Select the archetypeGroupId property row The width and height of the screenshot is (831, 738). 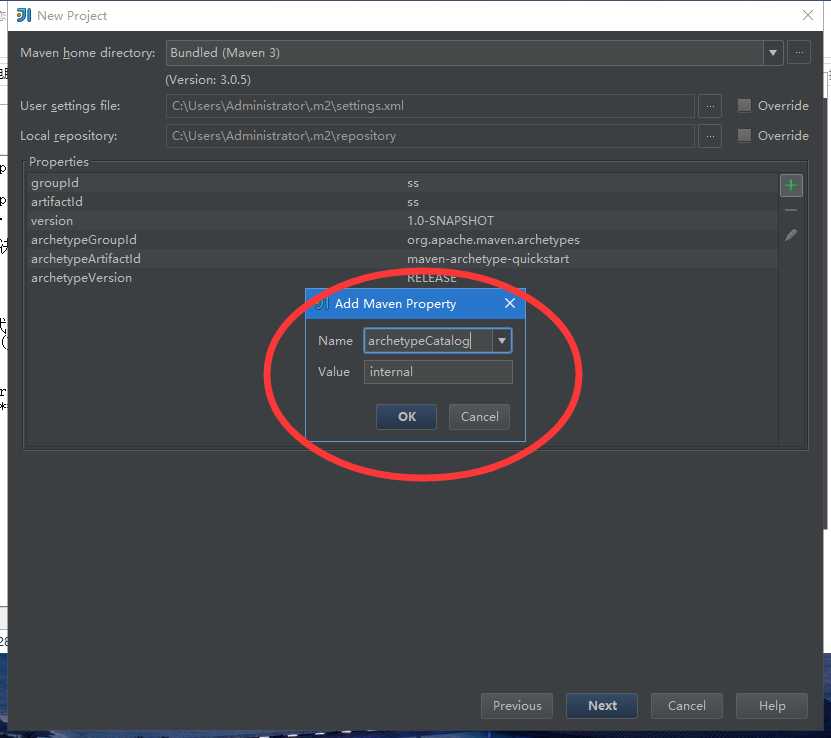(403, 240)
